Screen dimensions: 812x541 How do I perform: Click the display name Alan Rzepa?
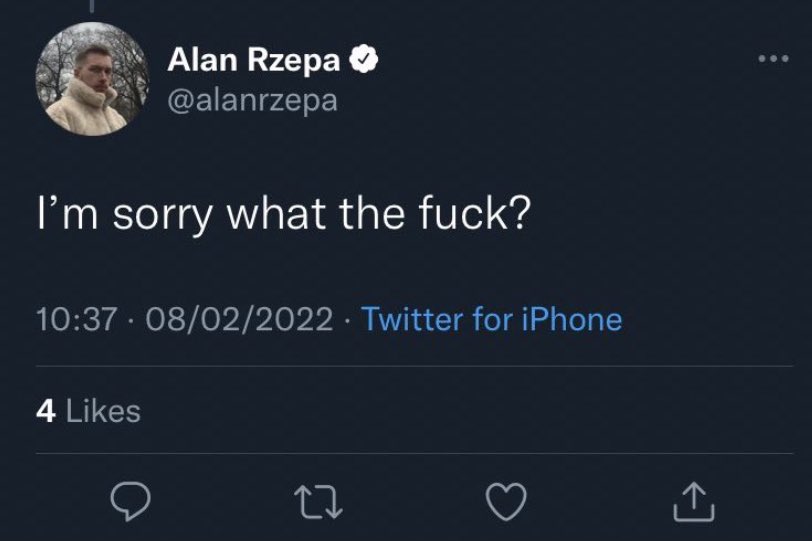tap(255, 62)
